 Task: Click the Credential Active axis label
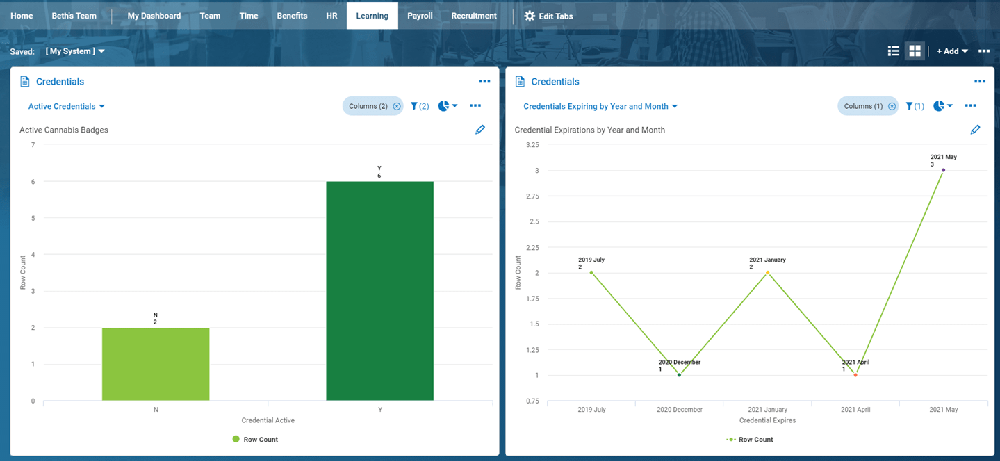click(x=268, y=421)
